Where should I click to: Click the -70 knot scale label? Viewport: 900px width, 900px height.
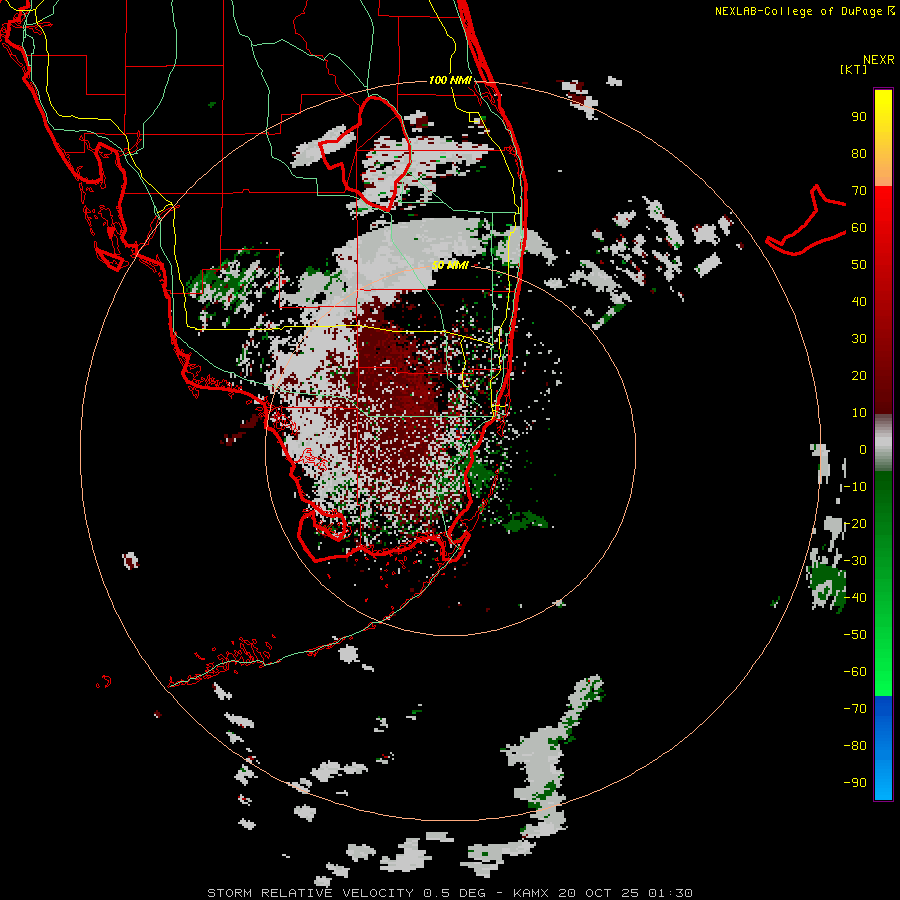coord(855,709)
